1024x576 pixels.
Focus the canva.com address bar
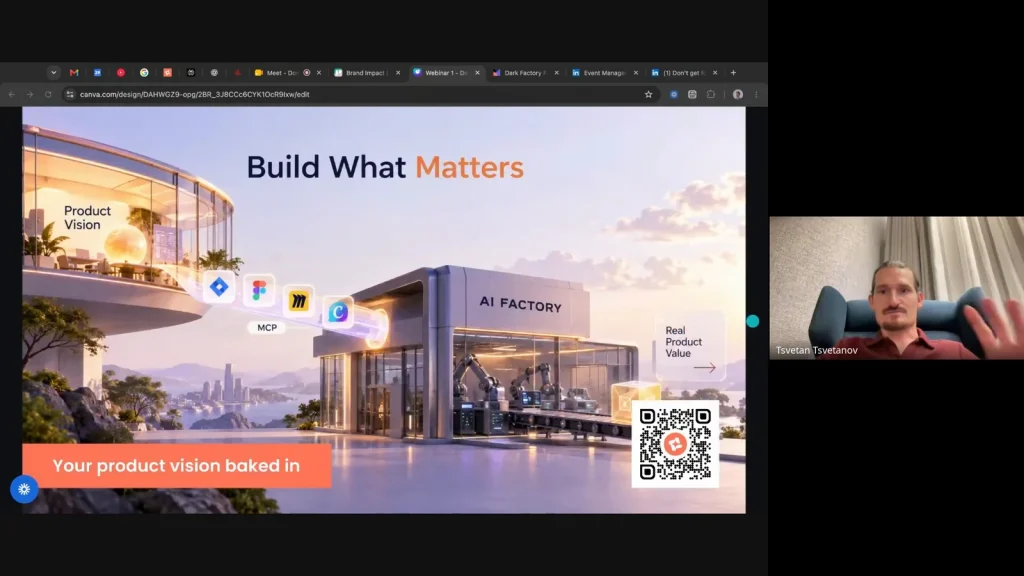(360, 94)
